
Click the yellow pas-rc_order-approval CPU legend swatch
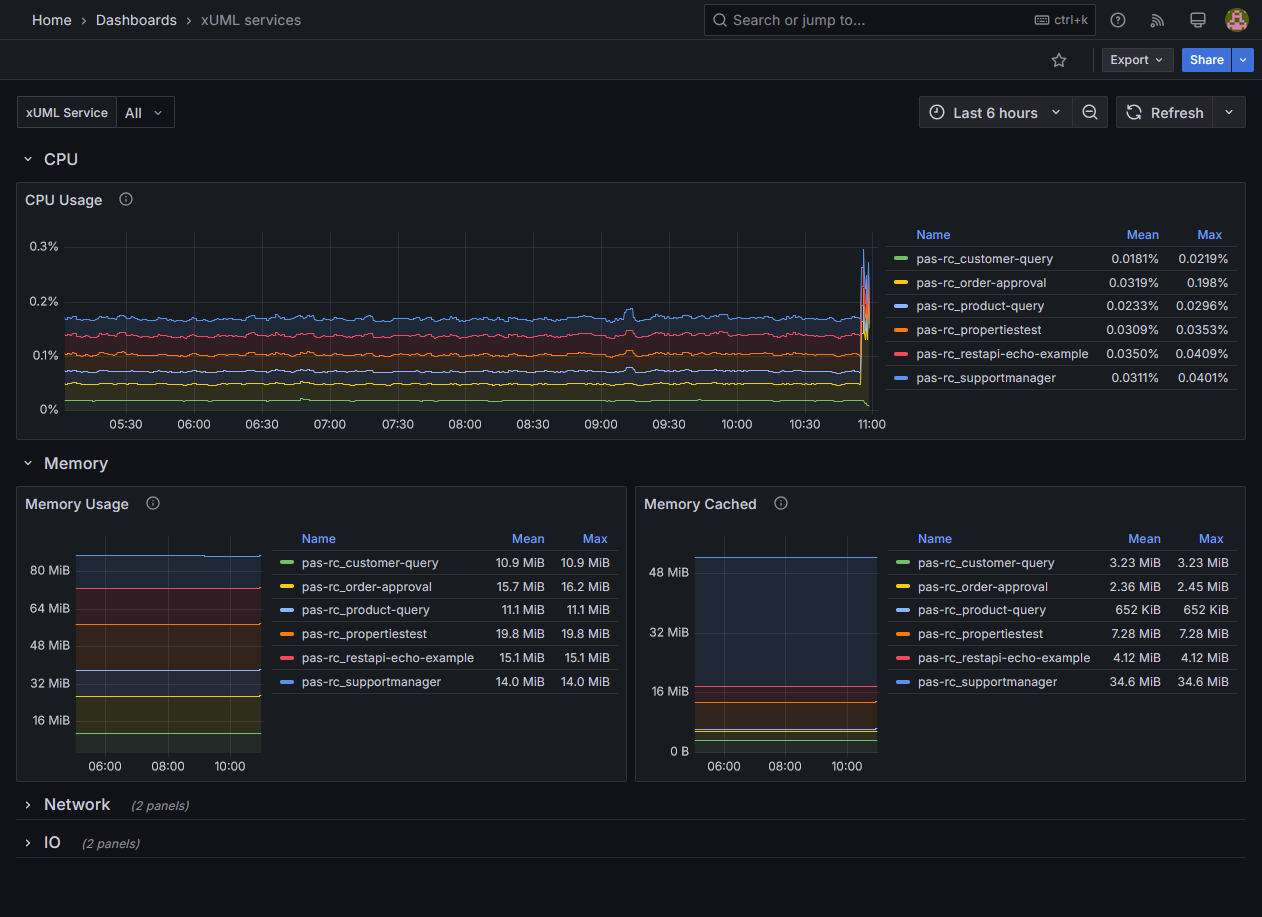[x=901, y=283]
